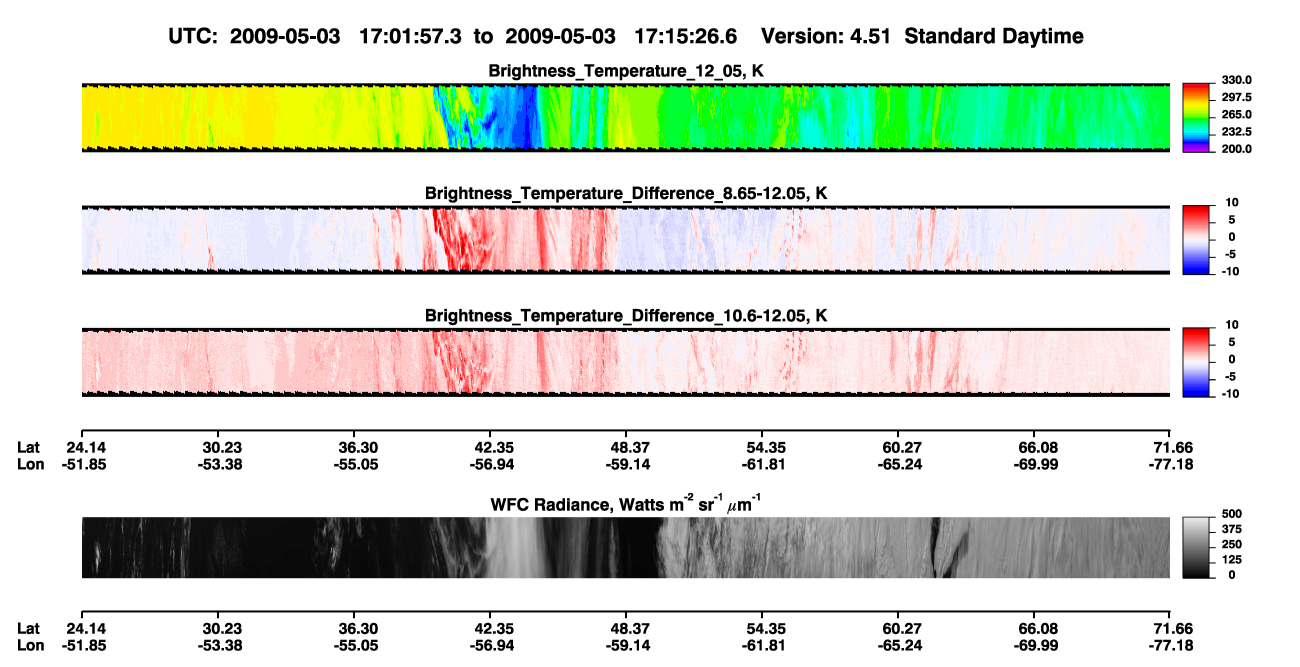
Task: Click the end time '17:15:26.6' in the header
Action: [685, 37]
